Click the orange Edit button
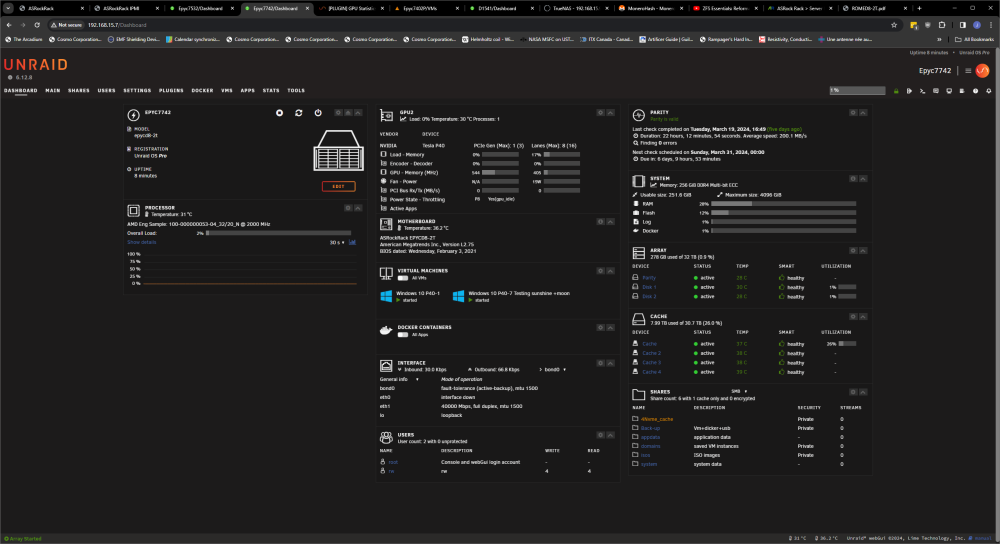The width and height of the screenshot is (1000, 544). [339, 186]
